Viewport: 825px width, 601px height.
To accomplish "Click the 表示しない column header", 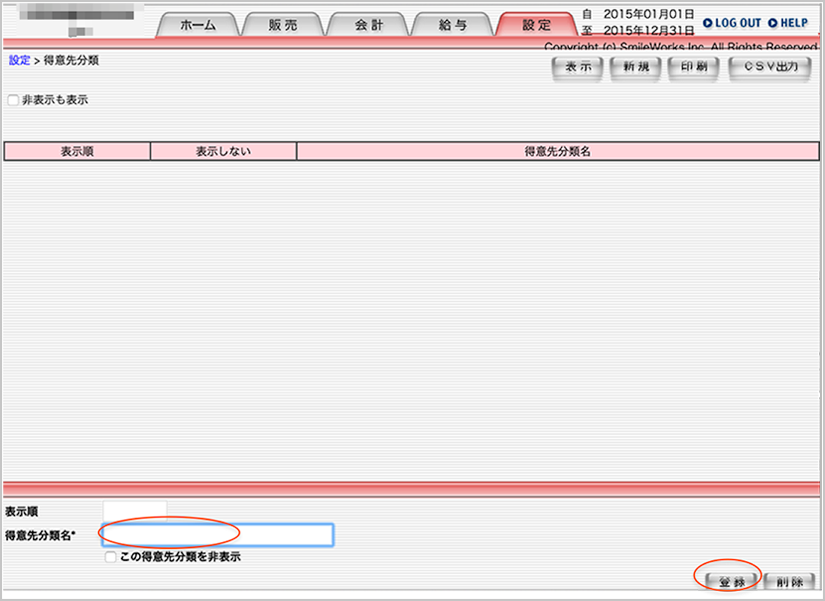I will pos(223,152).
